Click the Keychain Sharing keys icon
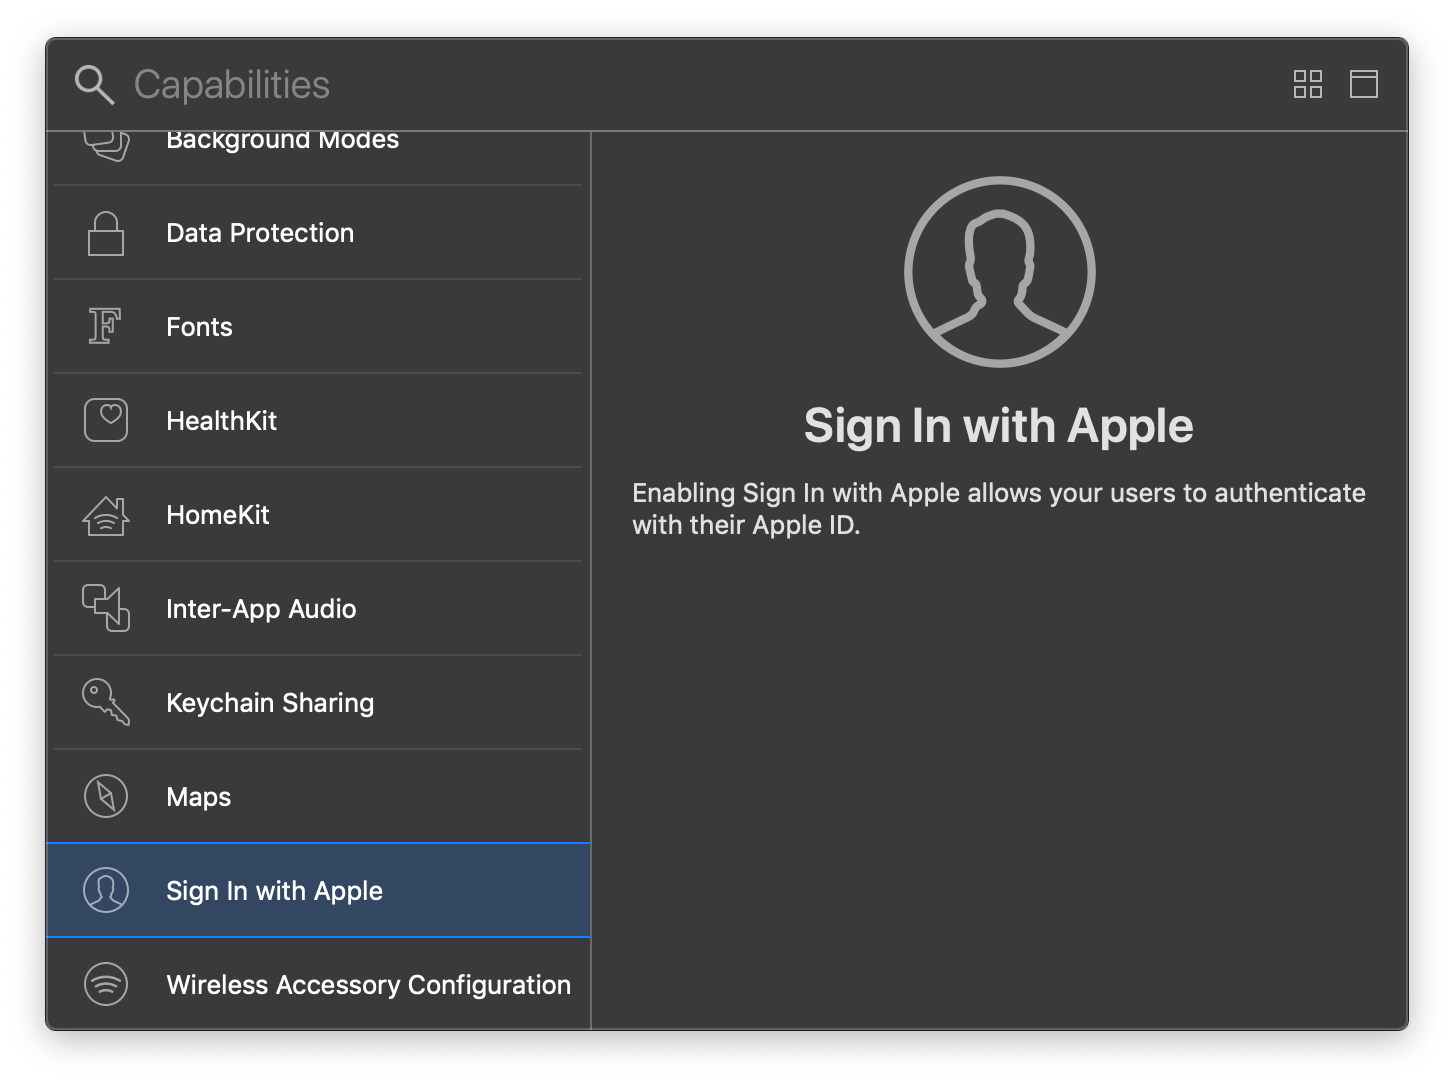The image size is (1454, 1084). click(106, 702)
